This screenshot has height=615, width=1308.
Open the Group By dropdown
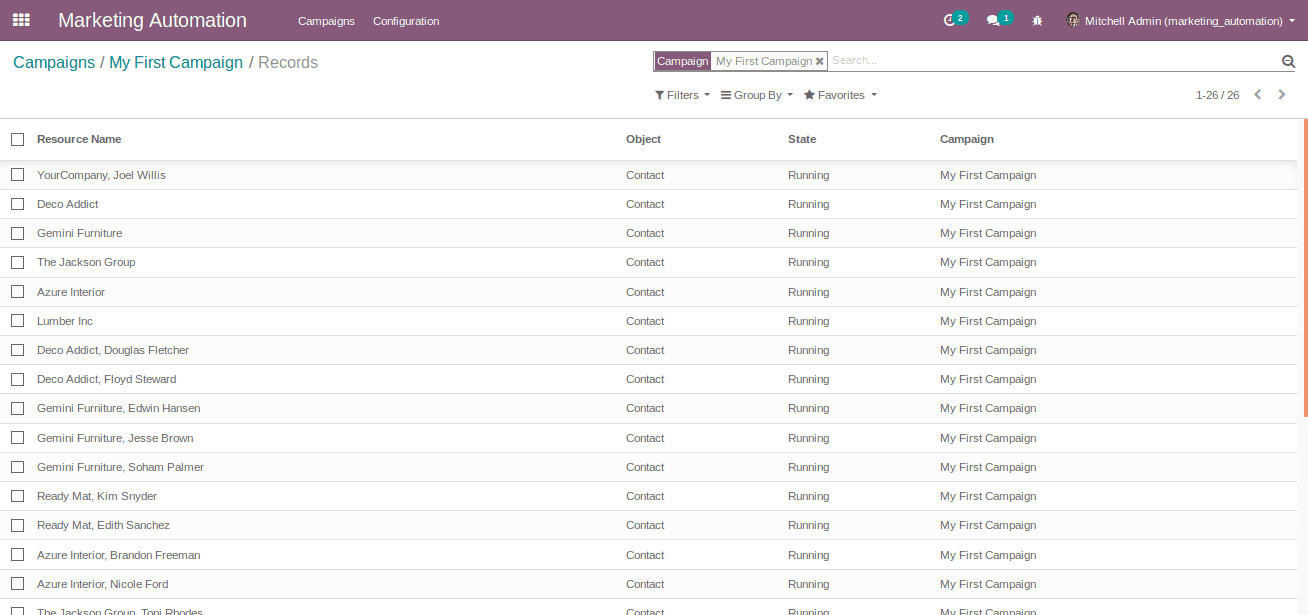coord(757,95)
